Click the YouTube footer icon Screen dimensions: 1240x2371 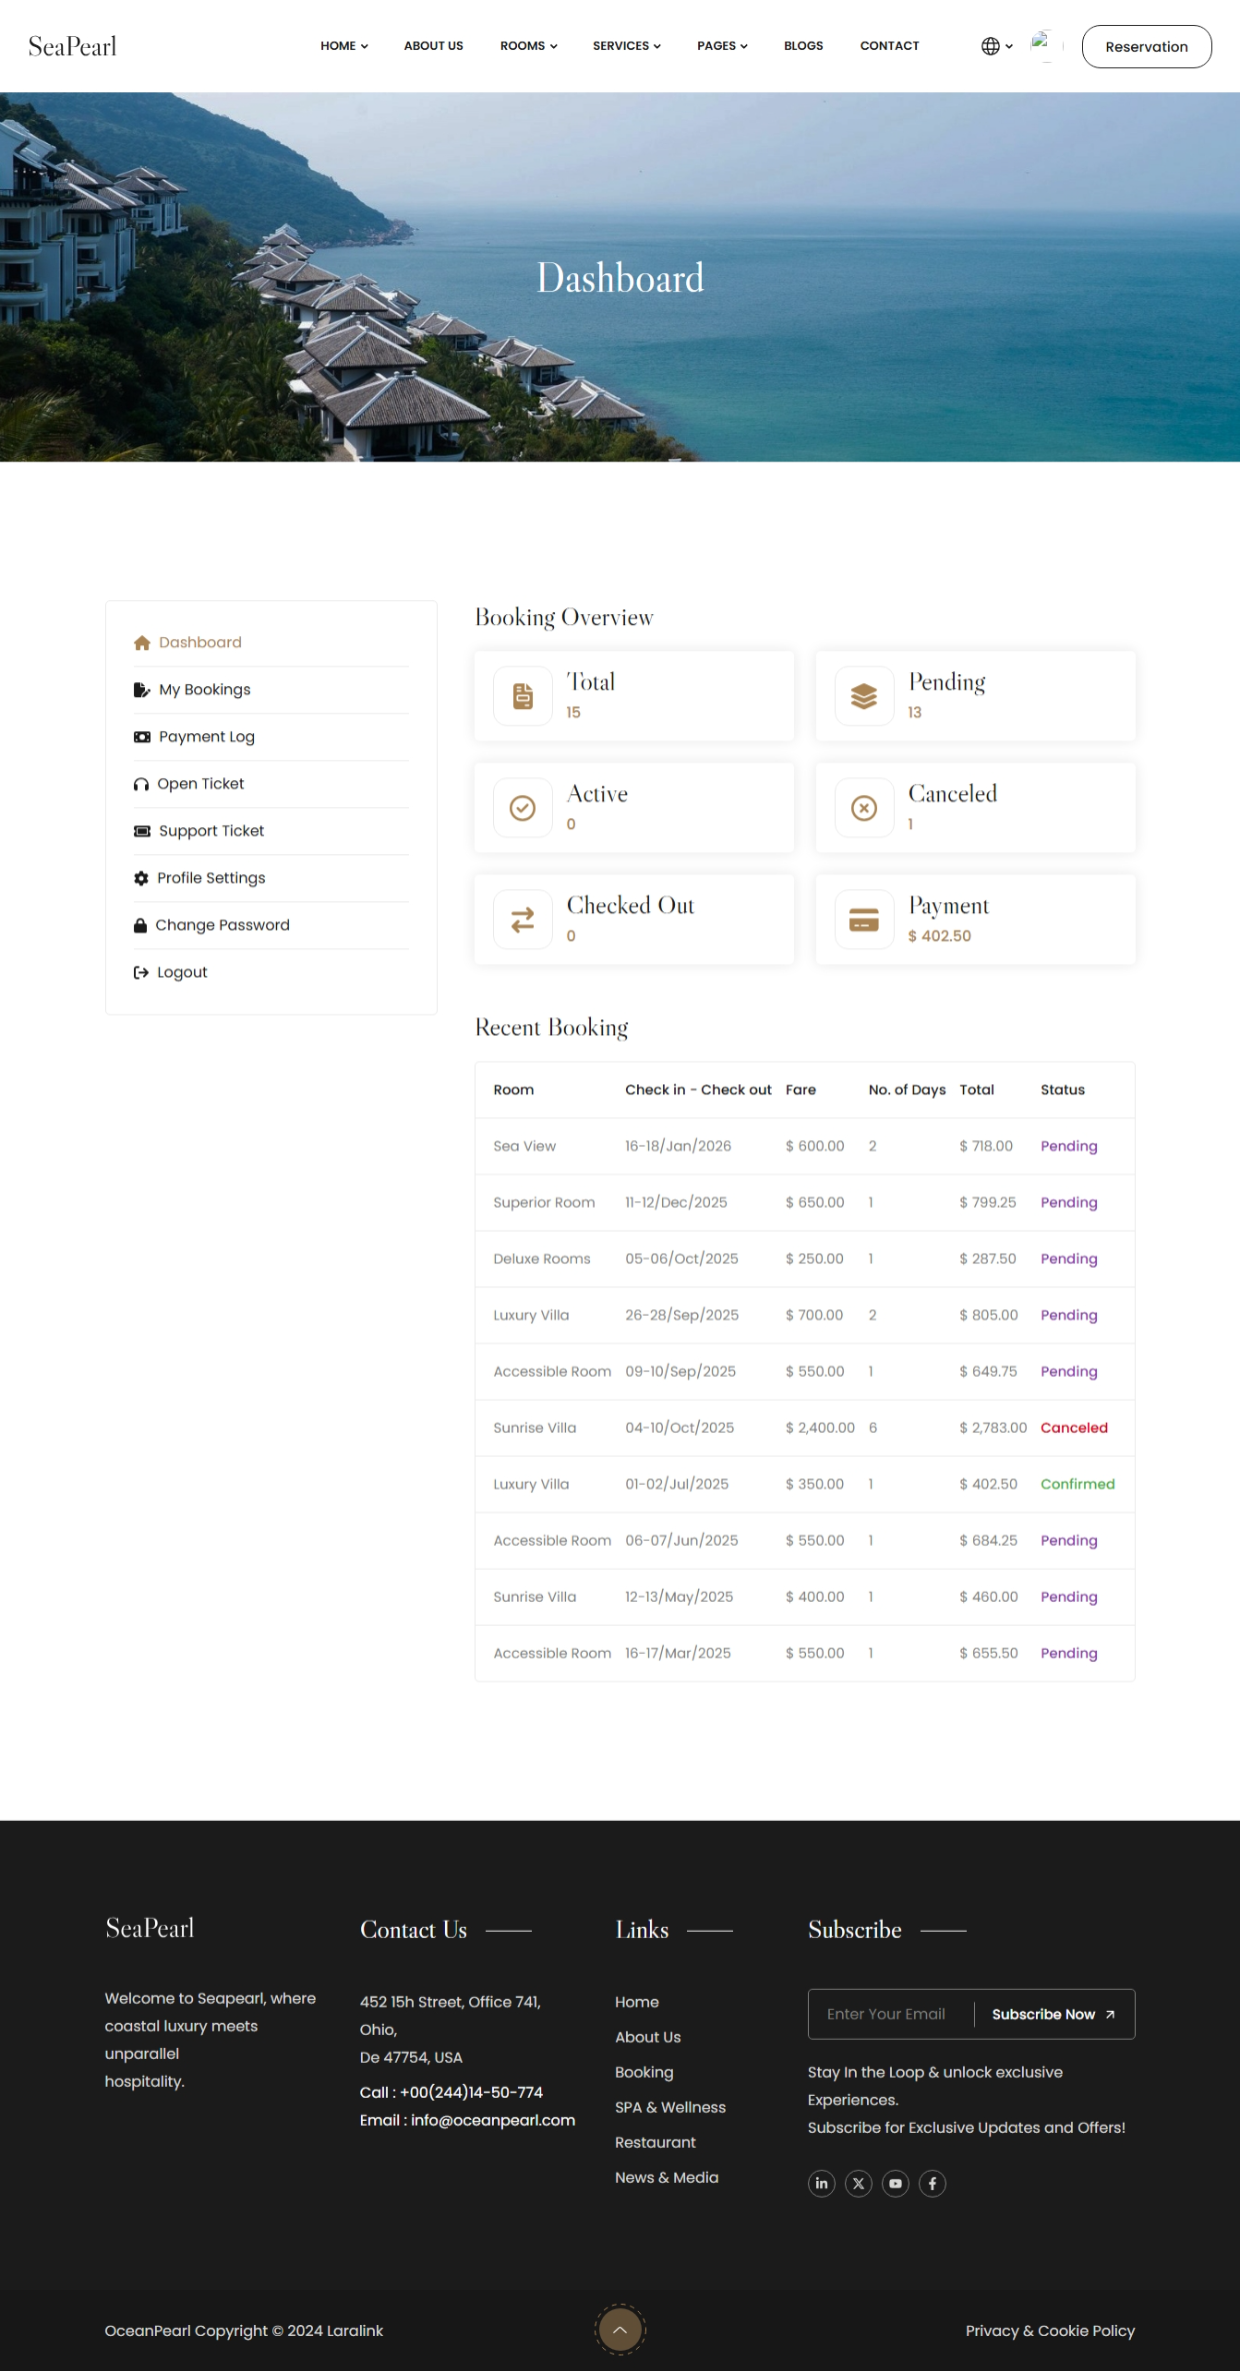[895, 2183]
